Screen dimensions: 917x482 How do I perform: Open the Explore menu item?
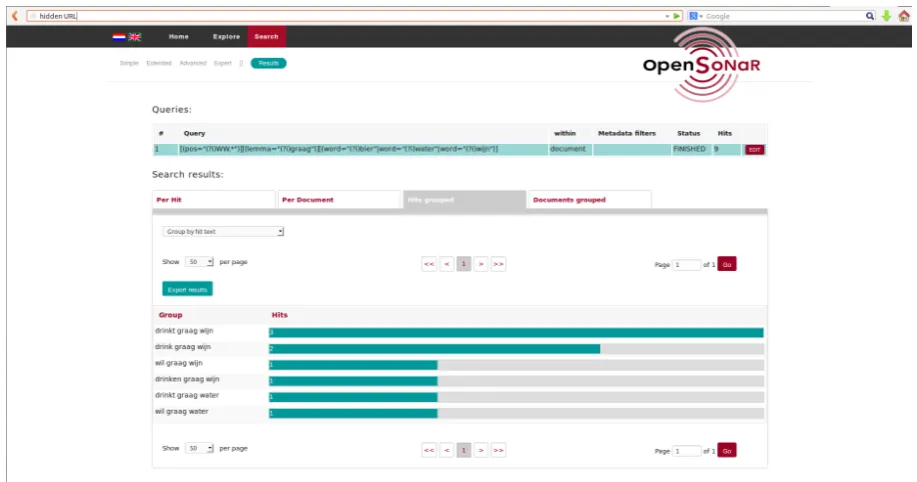(226, 37)
